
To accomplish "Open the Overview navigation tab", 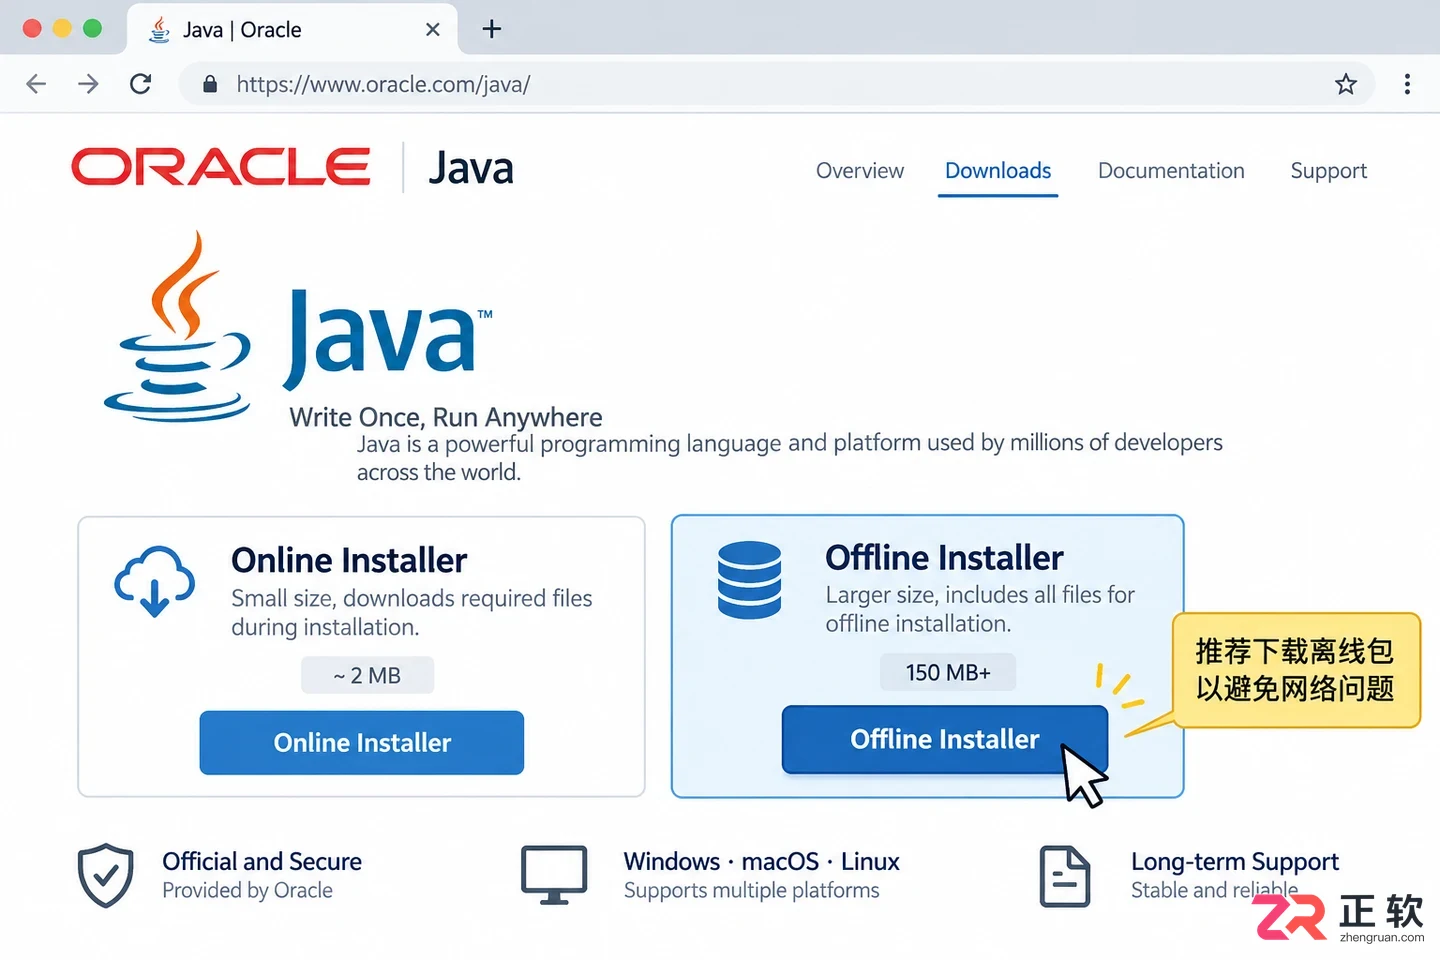I will click(860, 171).
